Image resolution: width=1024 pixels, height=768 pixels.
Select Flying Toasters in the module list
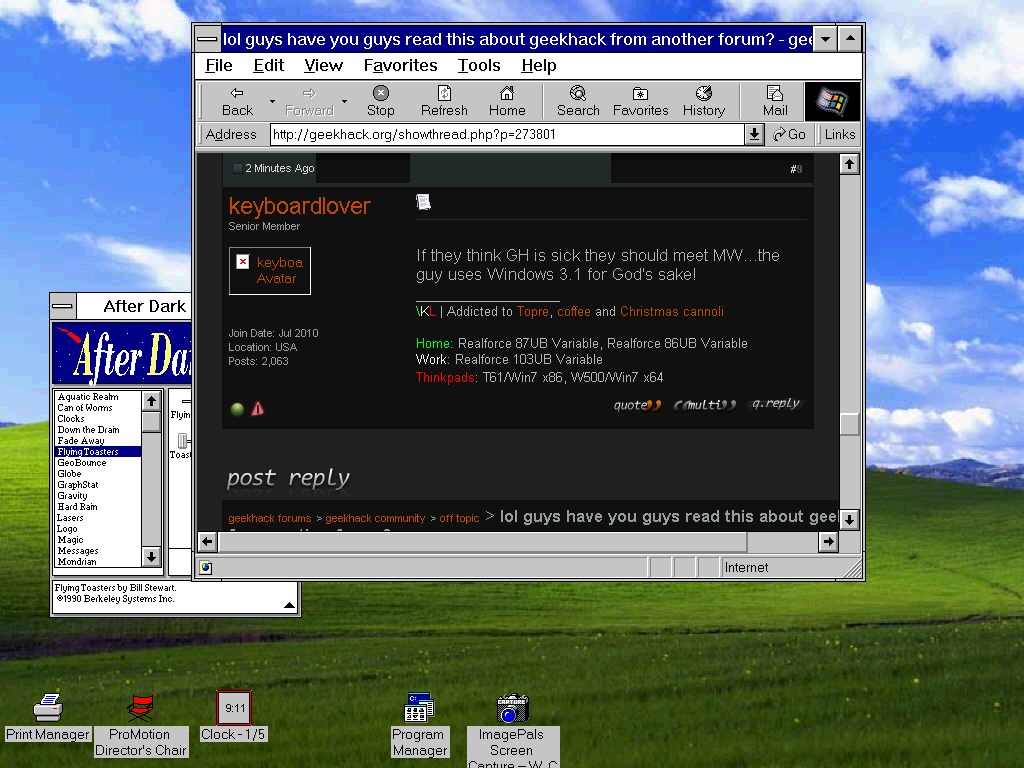(x=88, y=452)
